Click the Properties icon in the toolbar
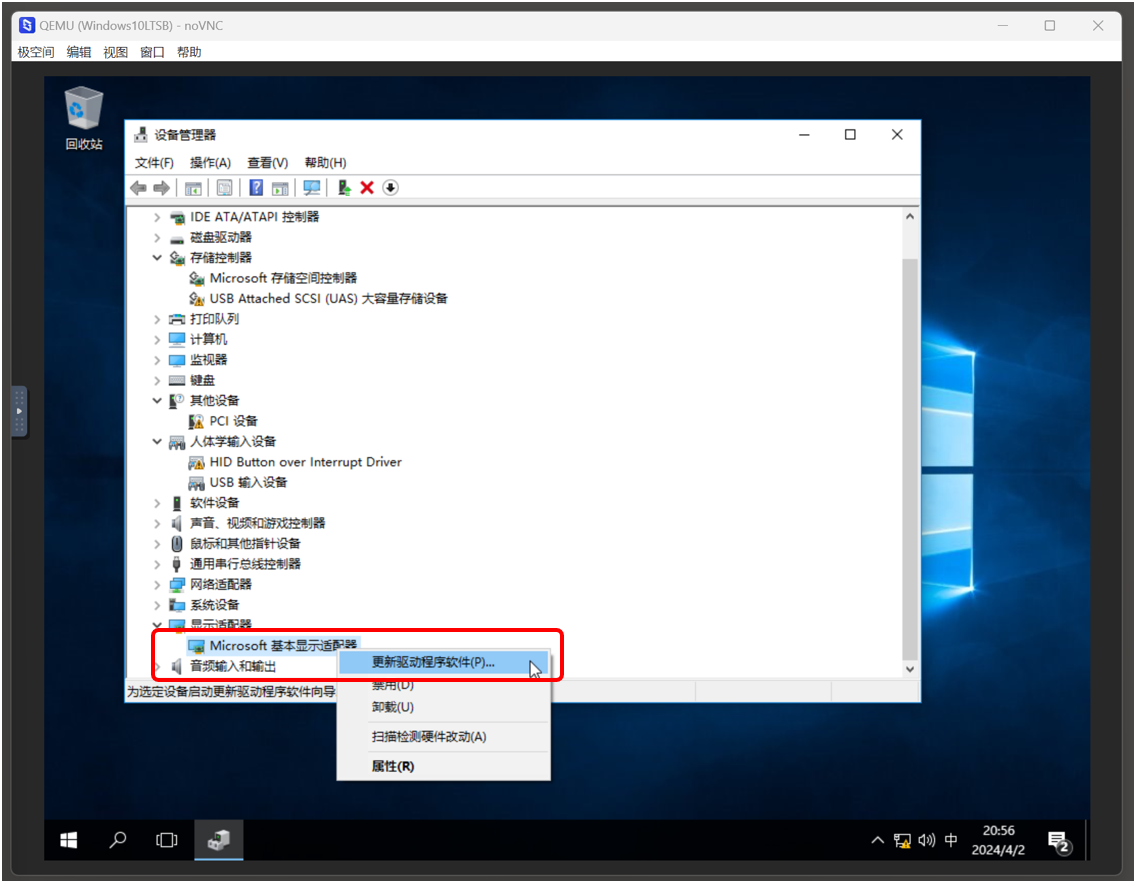Image resolution: width=1134 pixels, height=881 pixels. [x=224, y=187]
